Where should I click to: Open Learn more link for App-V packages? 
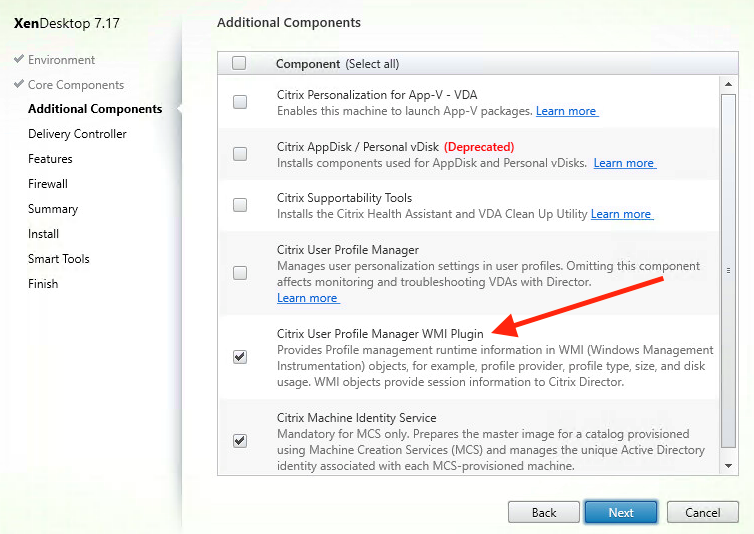pos(567,111)
